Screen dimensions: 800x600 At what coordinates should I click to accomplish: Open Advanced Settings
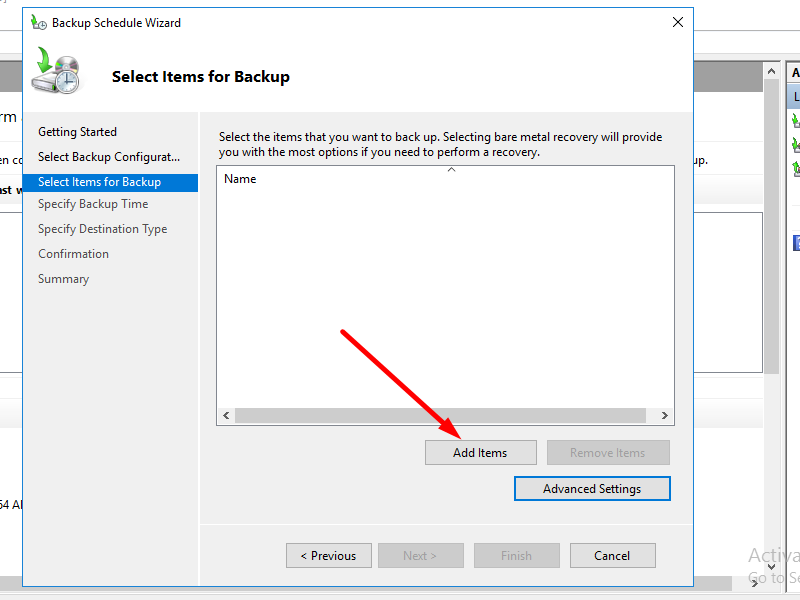pos(591,489)
